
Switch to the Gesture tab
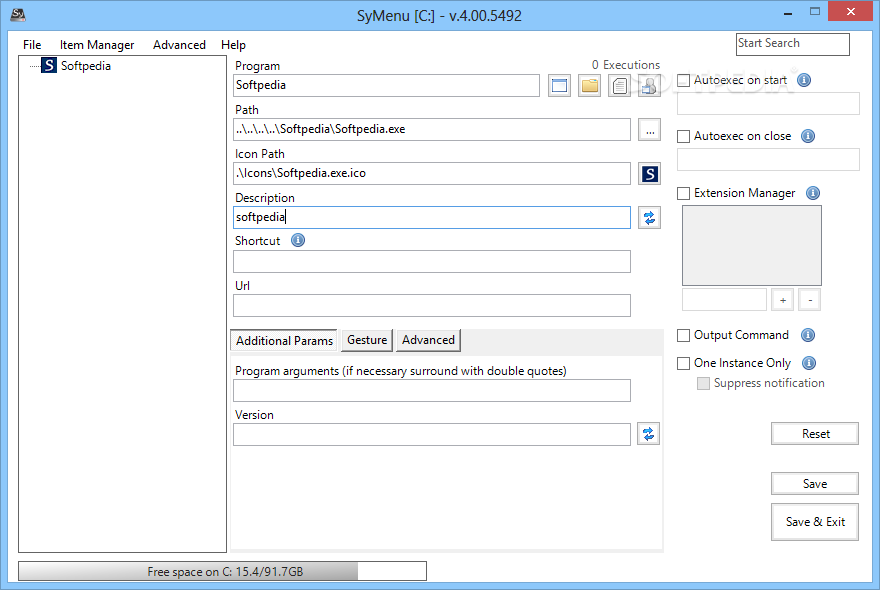(367, 340)
